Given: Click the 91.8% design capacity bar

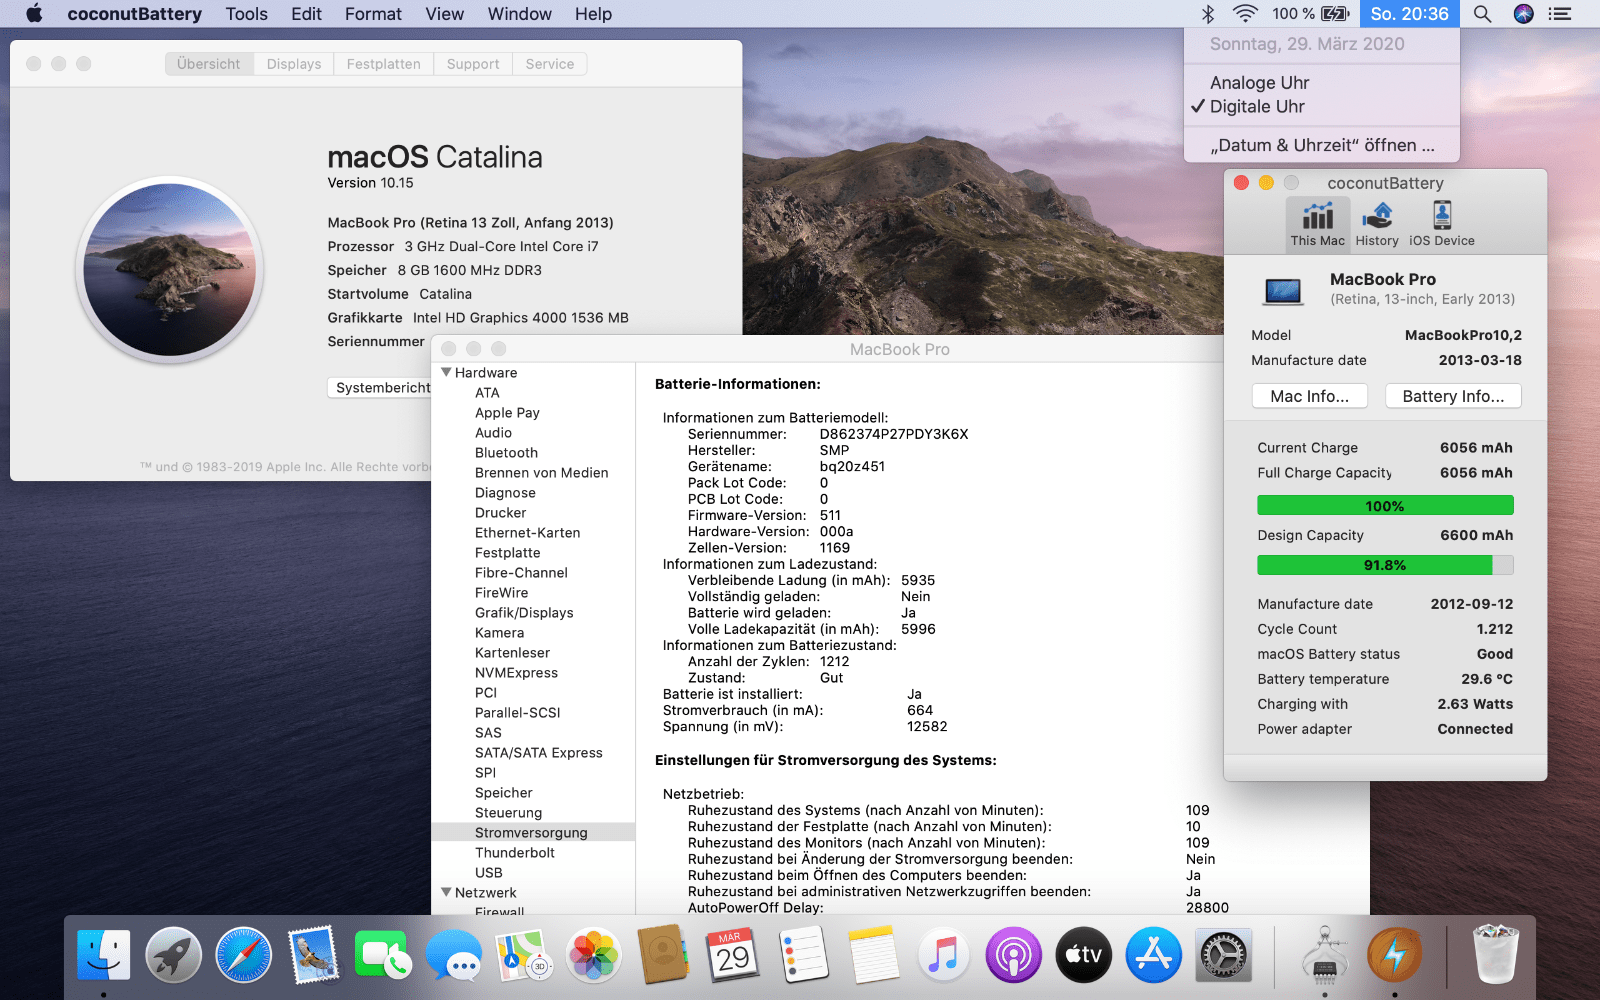Looking at the screenshot, I should click(1385, 565).
